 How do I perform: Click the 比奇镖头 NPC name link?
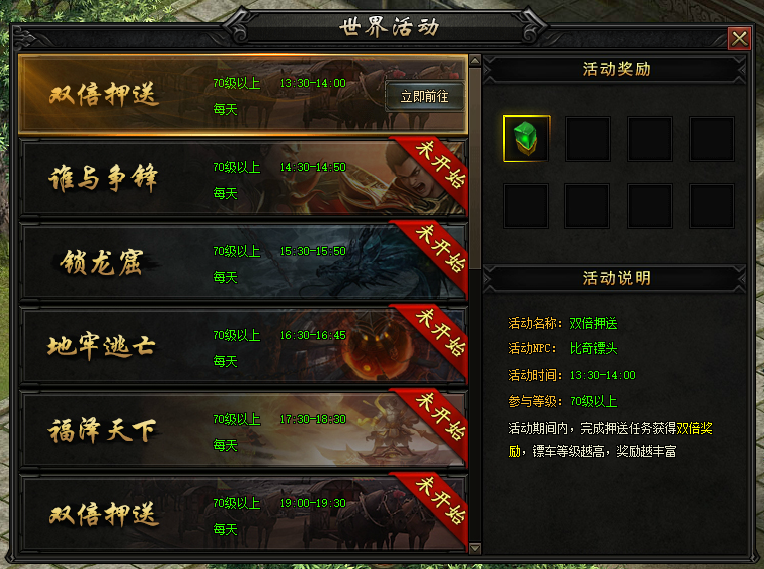pyautogui.click(x=593, y=348)
